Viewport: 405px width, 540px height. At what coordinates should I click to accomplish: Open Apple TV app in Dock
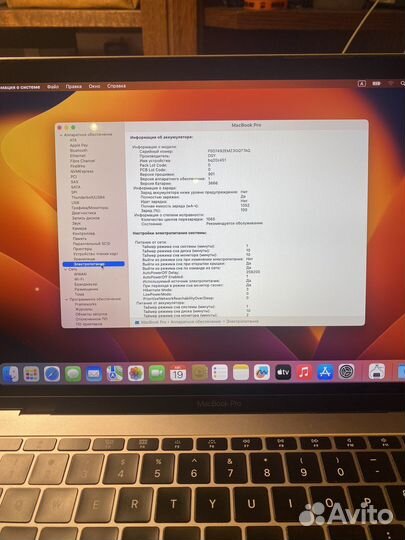coord(283,372)
